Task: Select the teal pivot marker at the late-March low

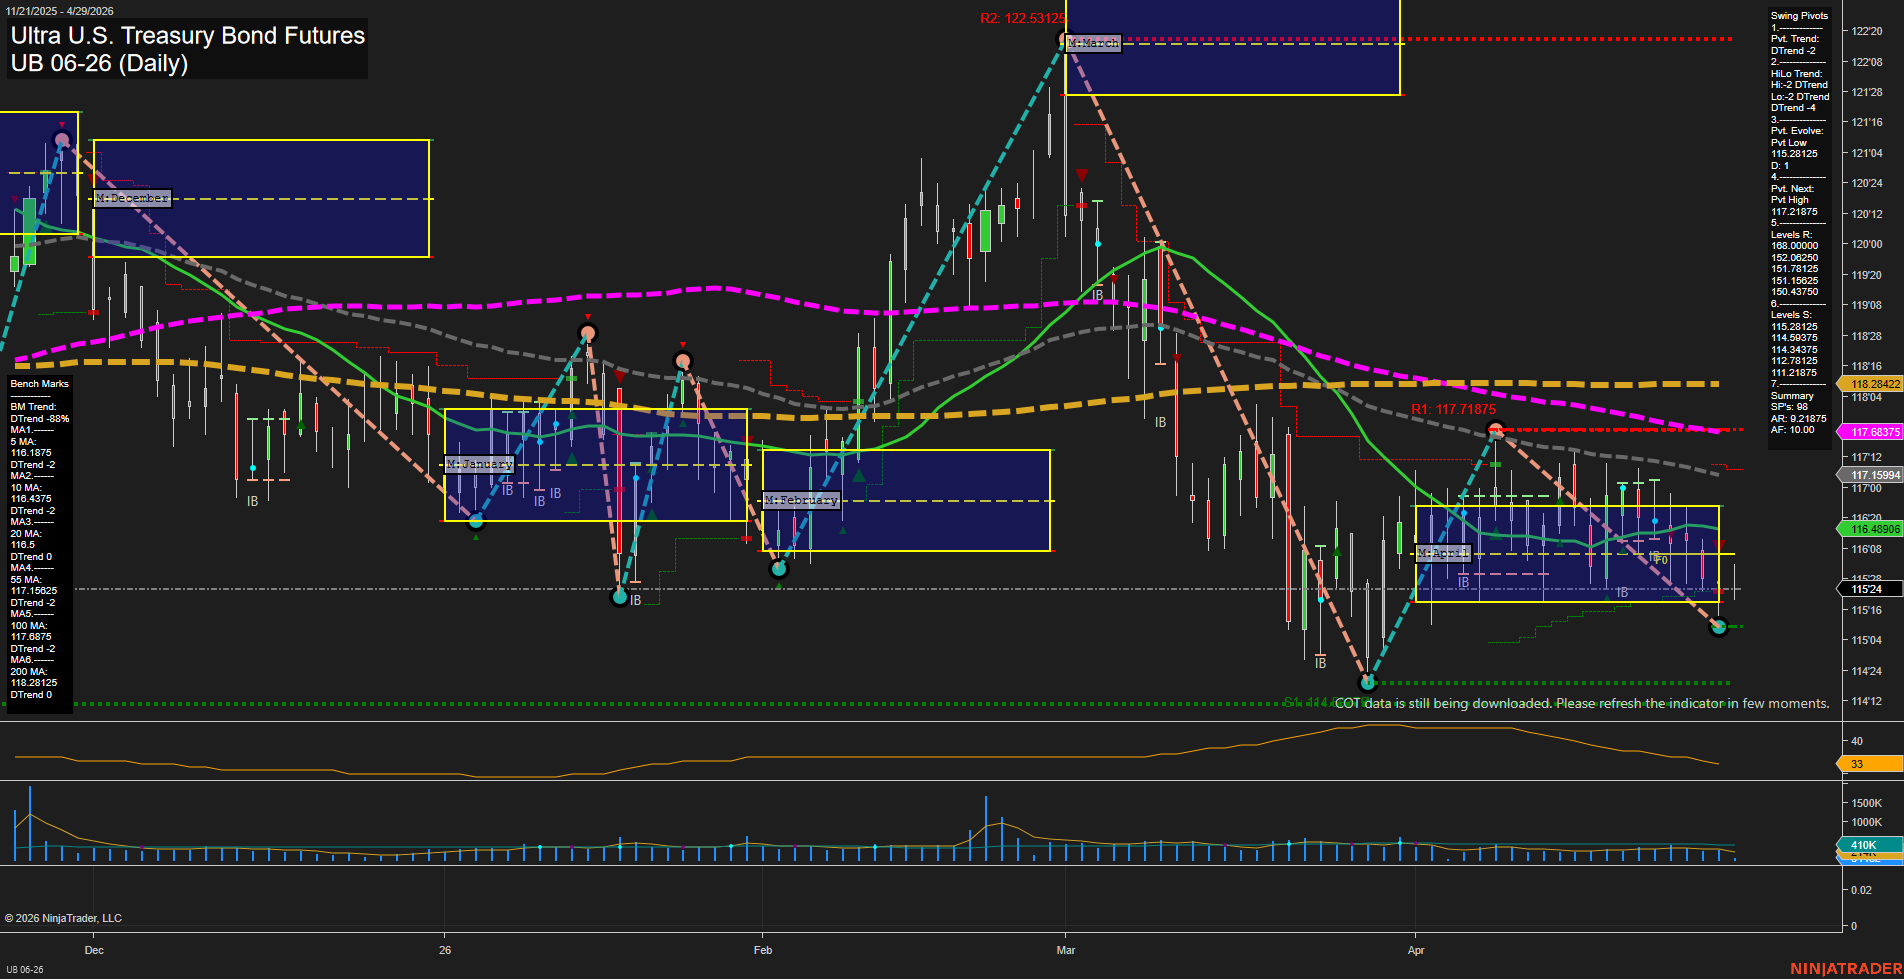Action: pos(1368,683)
